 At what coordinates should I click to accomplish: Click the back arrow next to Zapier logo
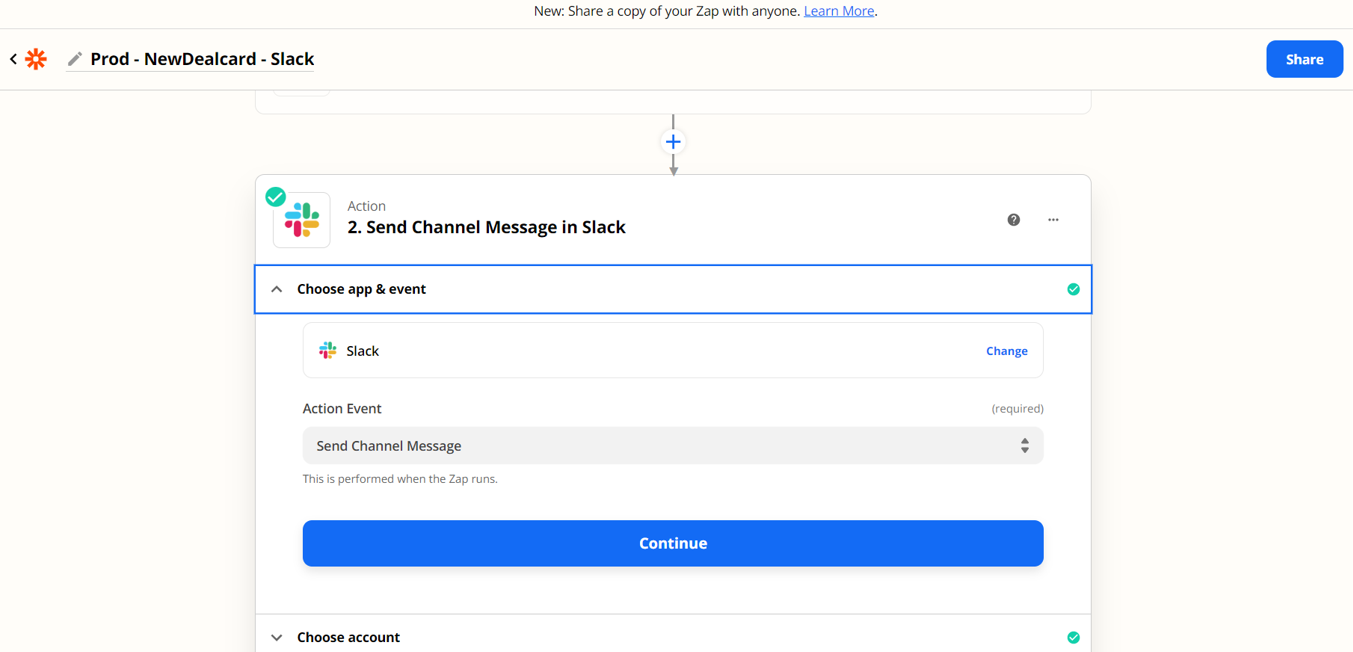pos(13,59)
